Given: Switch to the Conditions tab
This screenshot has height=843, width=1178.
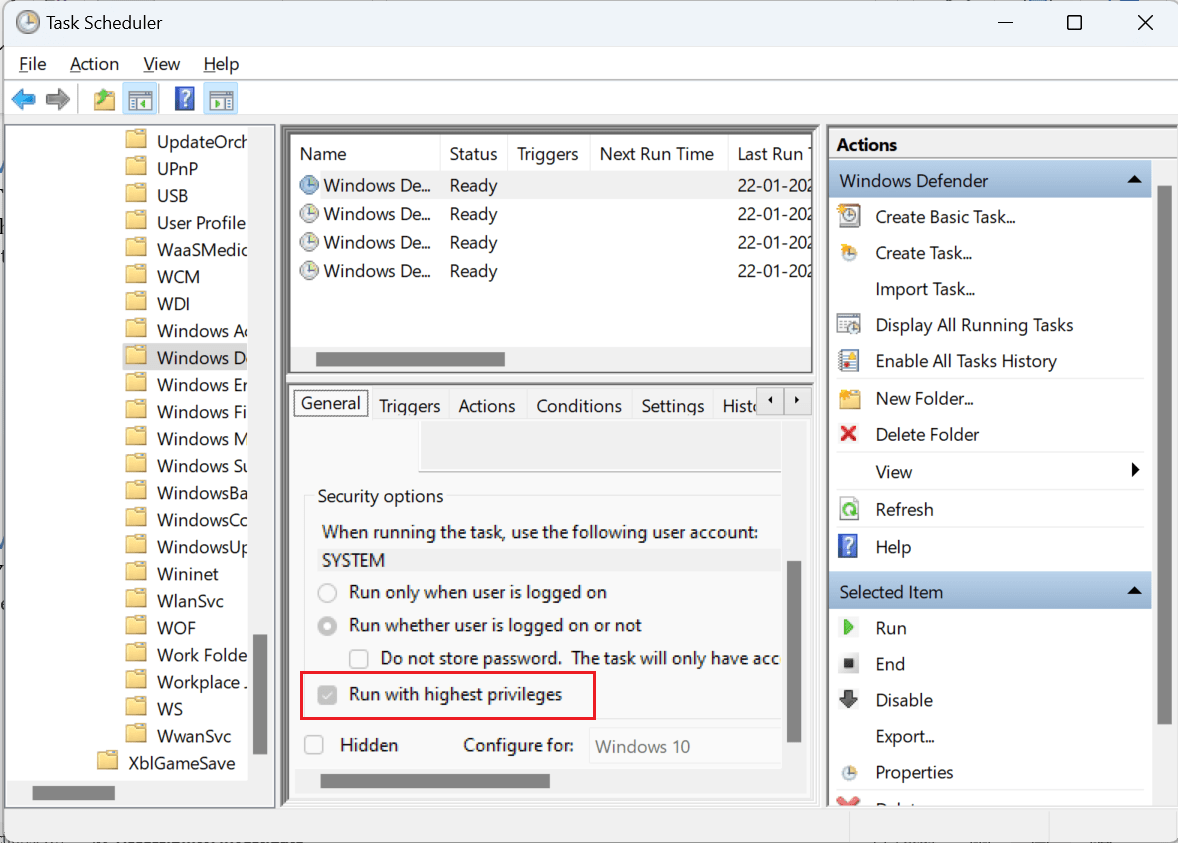Looking at the screenshot, I should pos(579,405).
